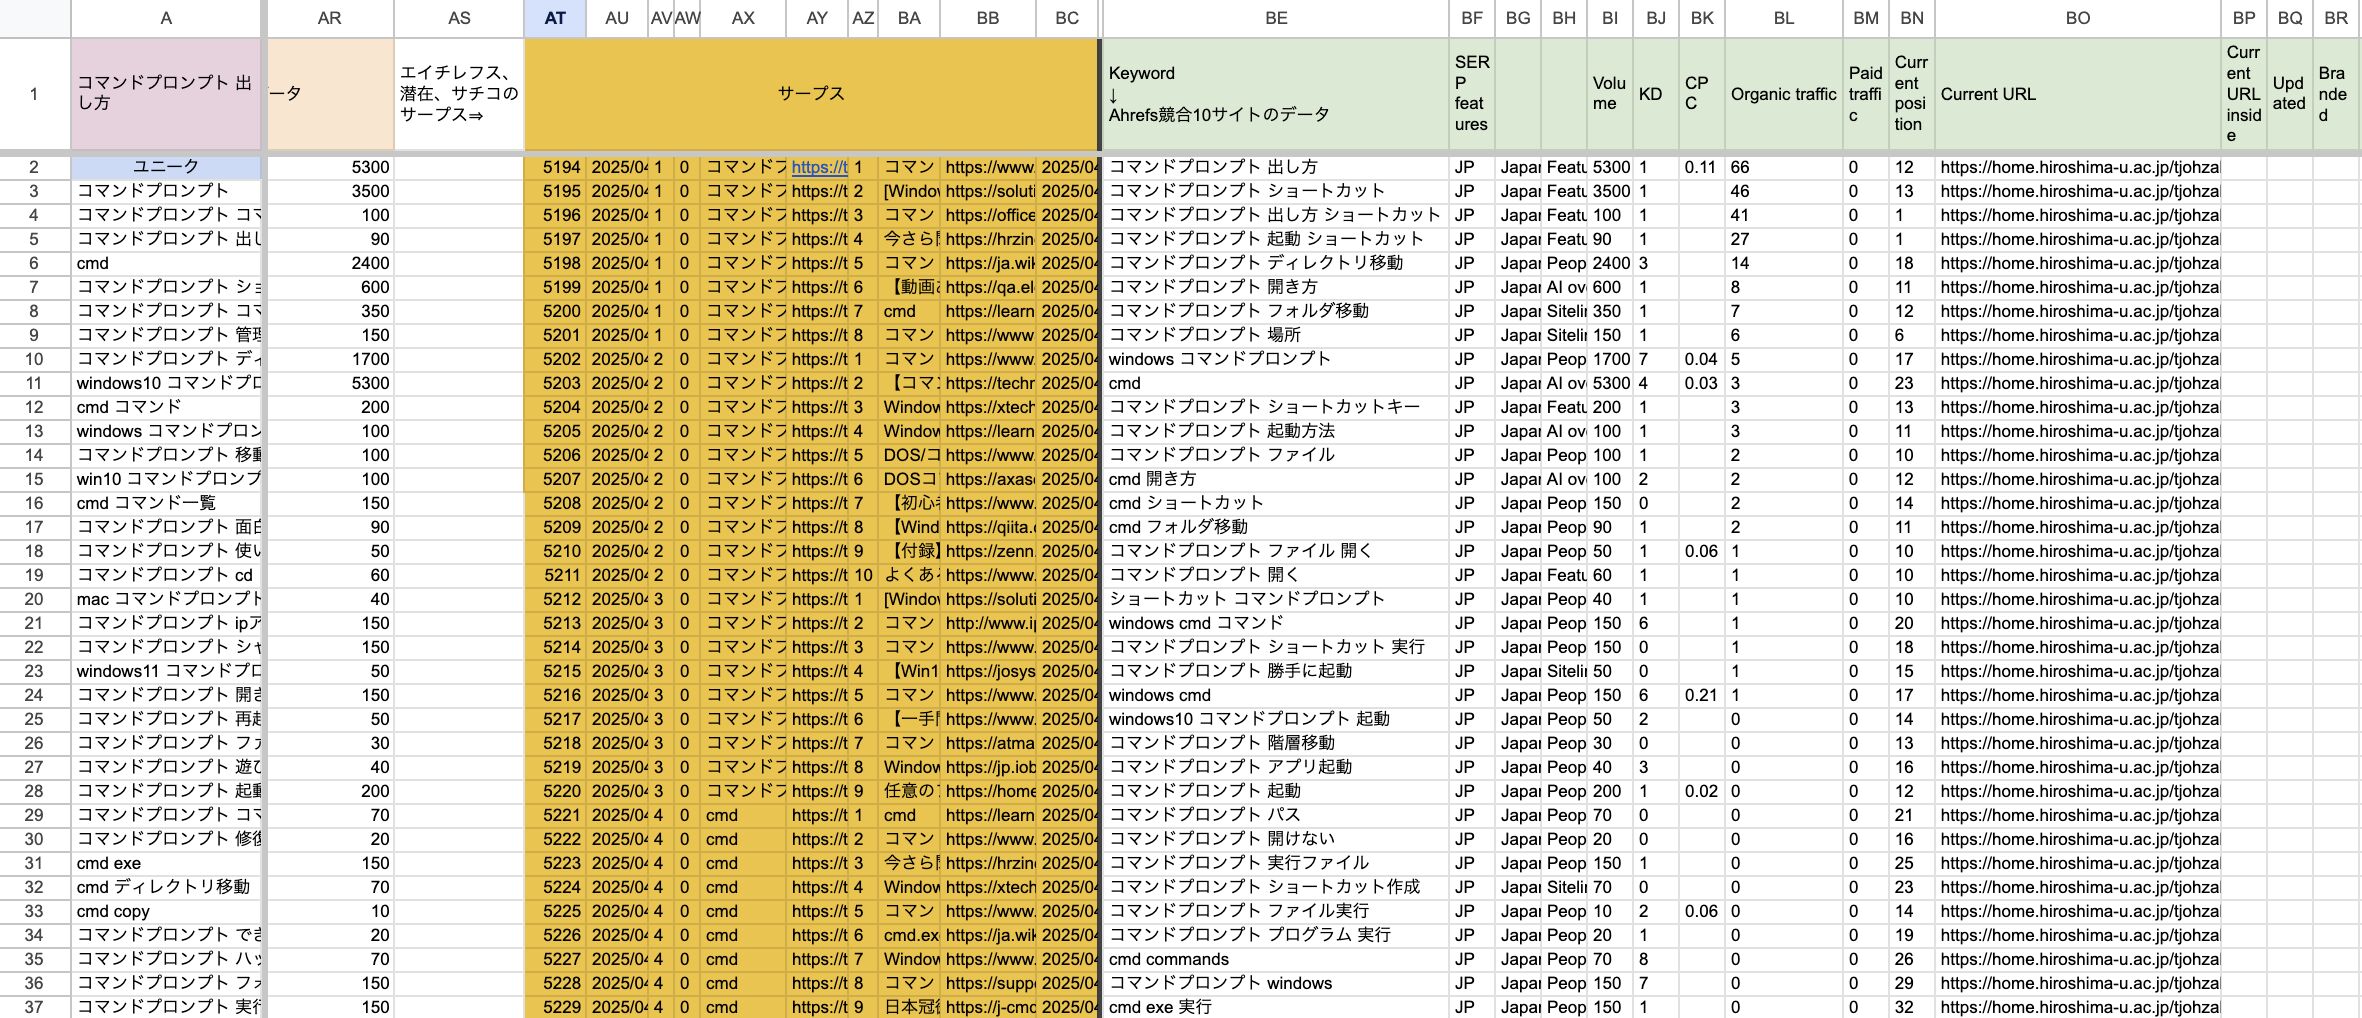Viewport: 2362px width, 1018px height.
Task: Click 'コマンドプロンプト 階層移動' keyword cell
Action: coord(1275,743)
